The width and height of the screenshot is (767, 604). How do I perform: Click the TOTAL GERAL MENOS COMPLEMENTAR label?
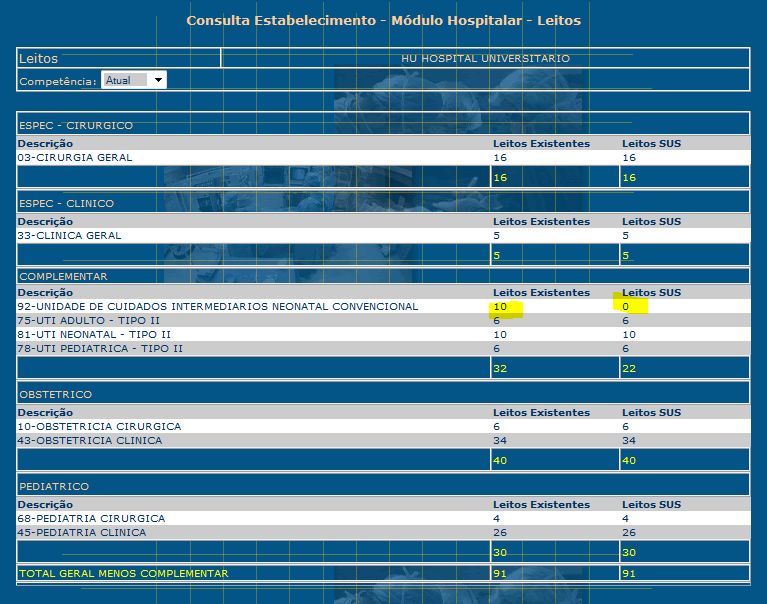tap(123, 573)
